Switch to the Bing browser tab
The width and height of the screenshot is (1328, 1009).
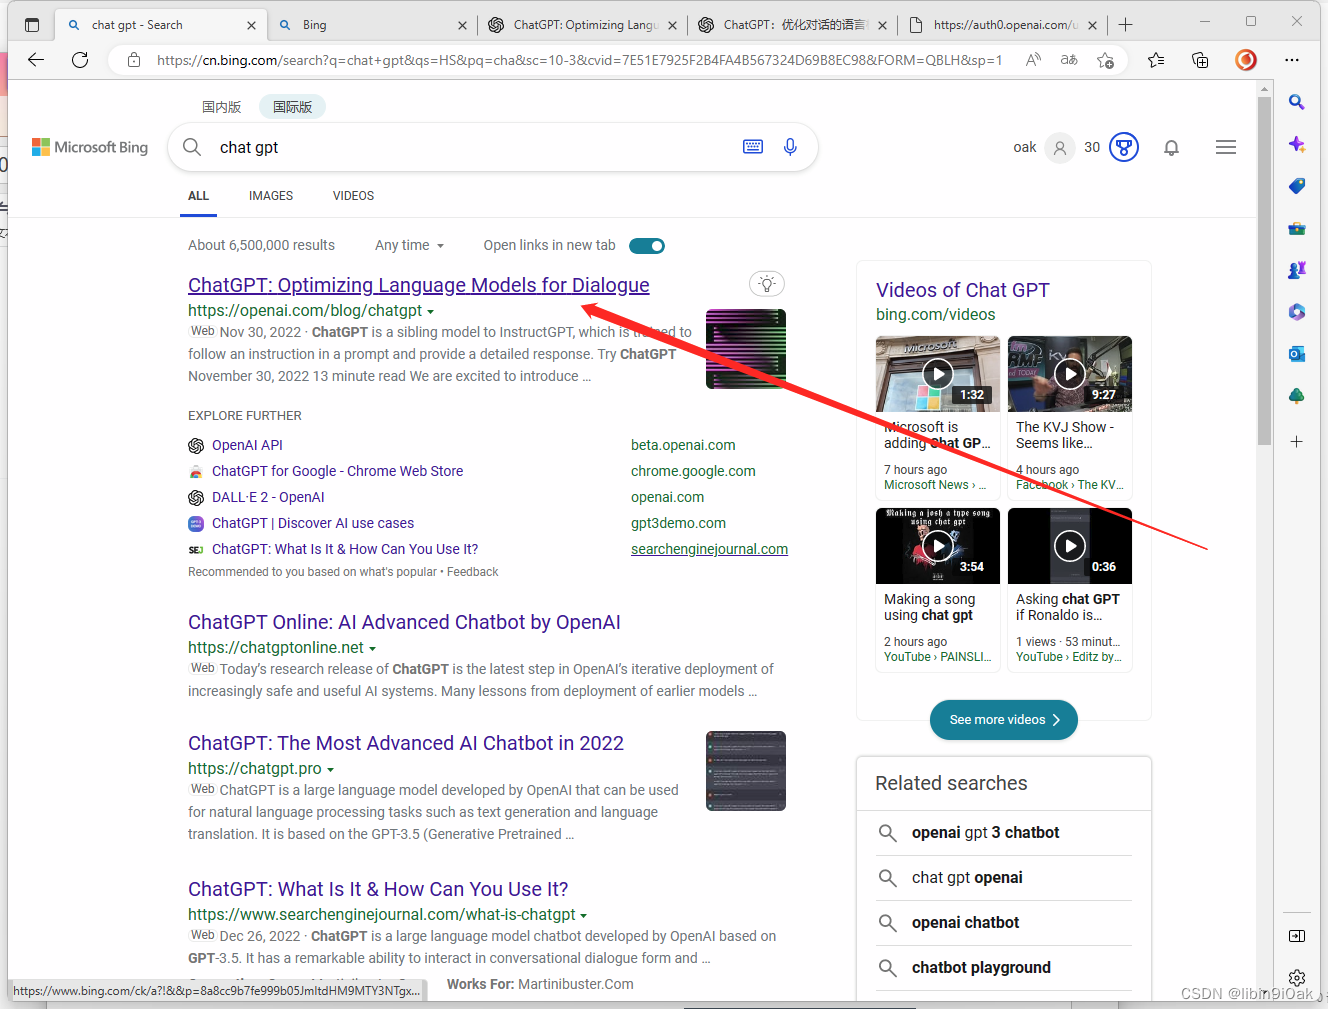pos(370,25)
